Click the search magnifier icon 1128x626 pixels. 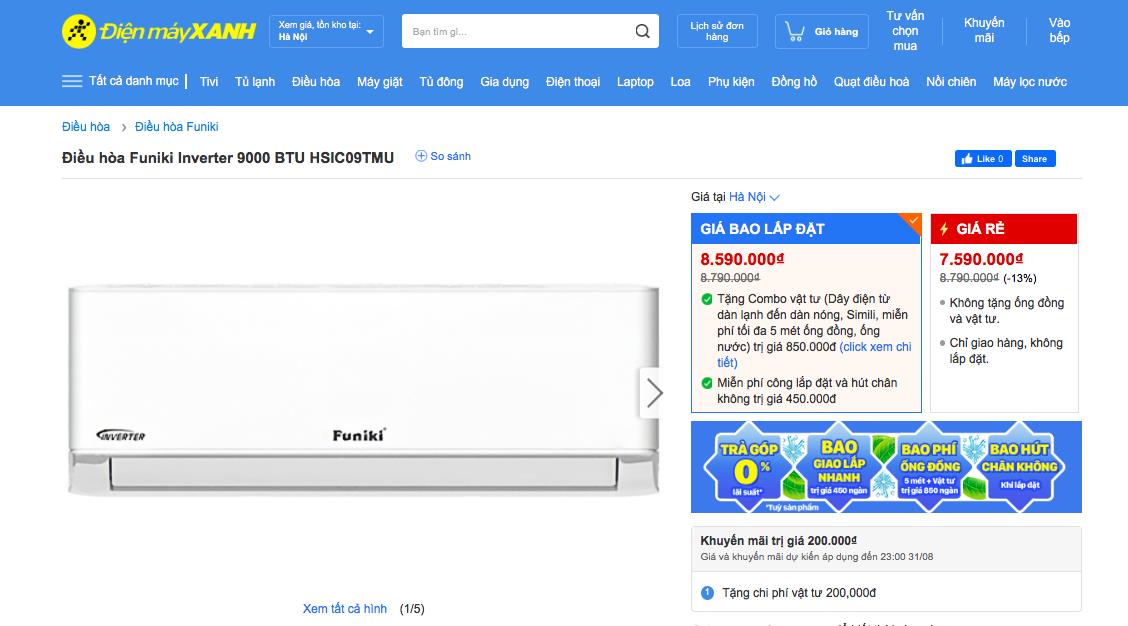pos(642,31)
